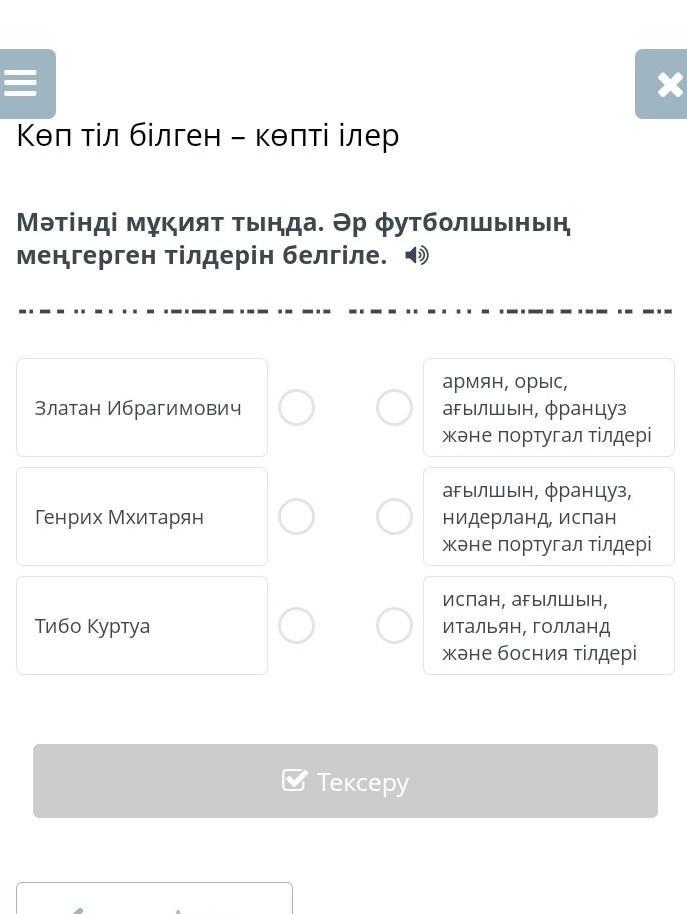Choose the армян, орыс, ағылшын answer card

pos(548,408)
